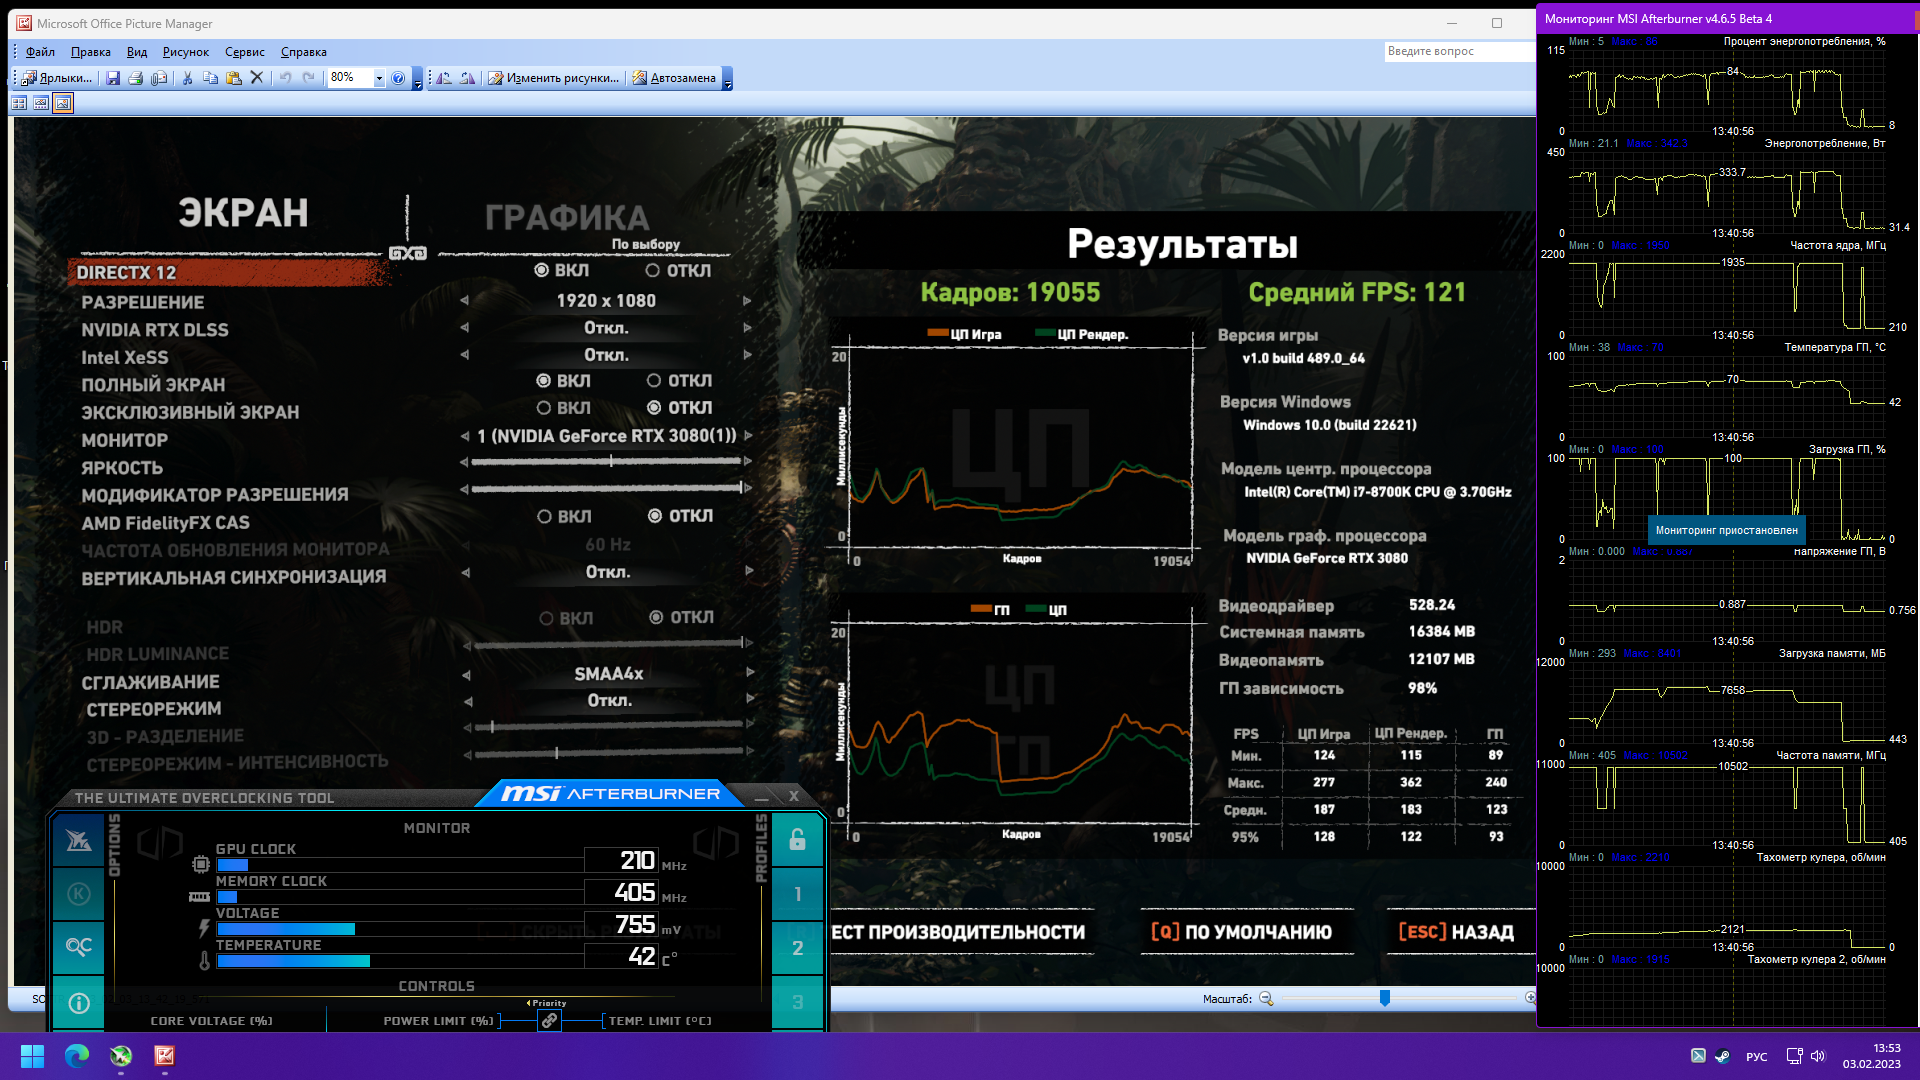The width and height of the screenshot is (1920, 1080).
Task: Rotate the picture left with the toolbar icon
Action: pos(444,78)
